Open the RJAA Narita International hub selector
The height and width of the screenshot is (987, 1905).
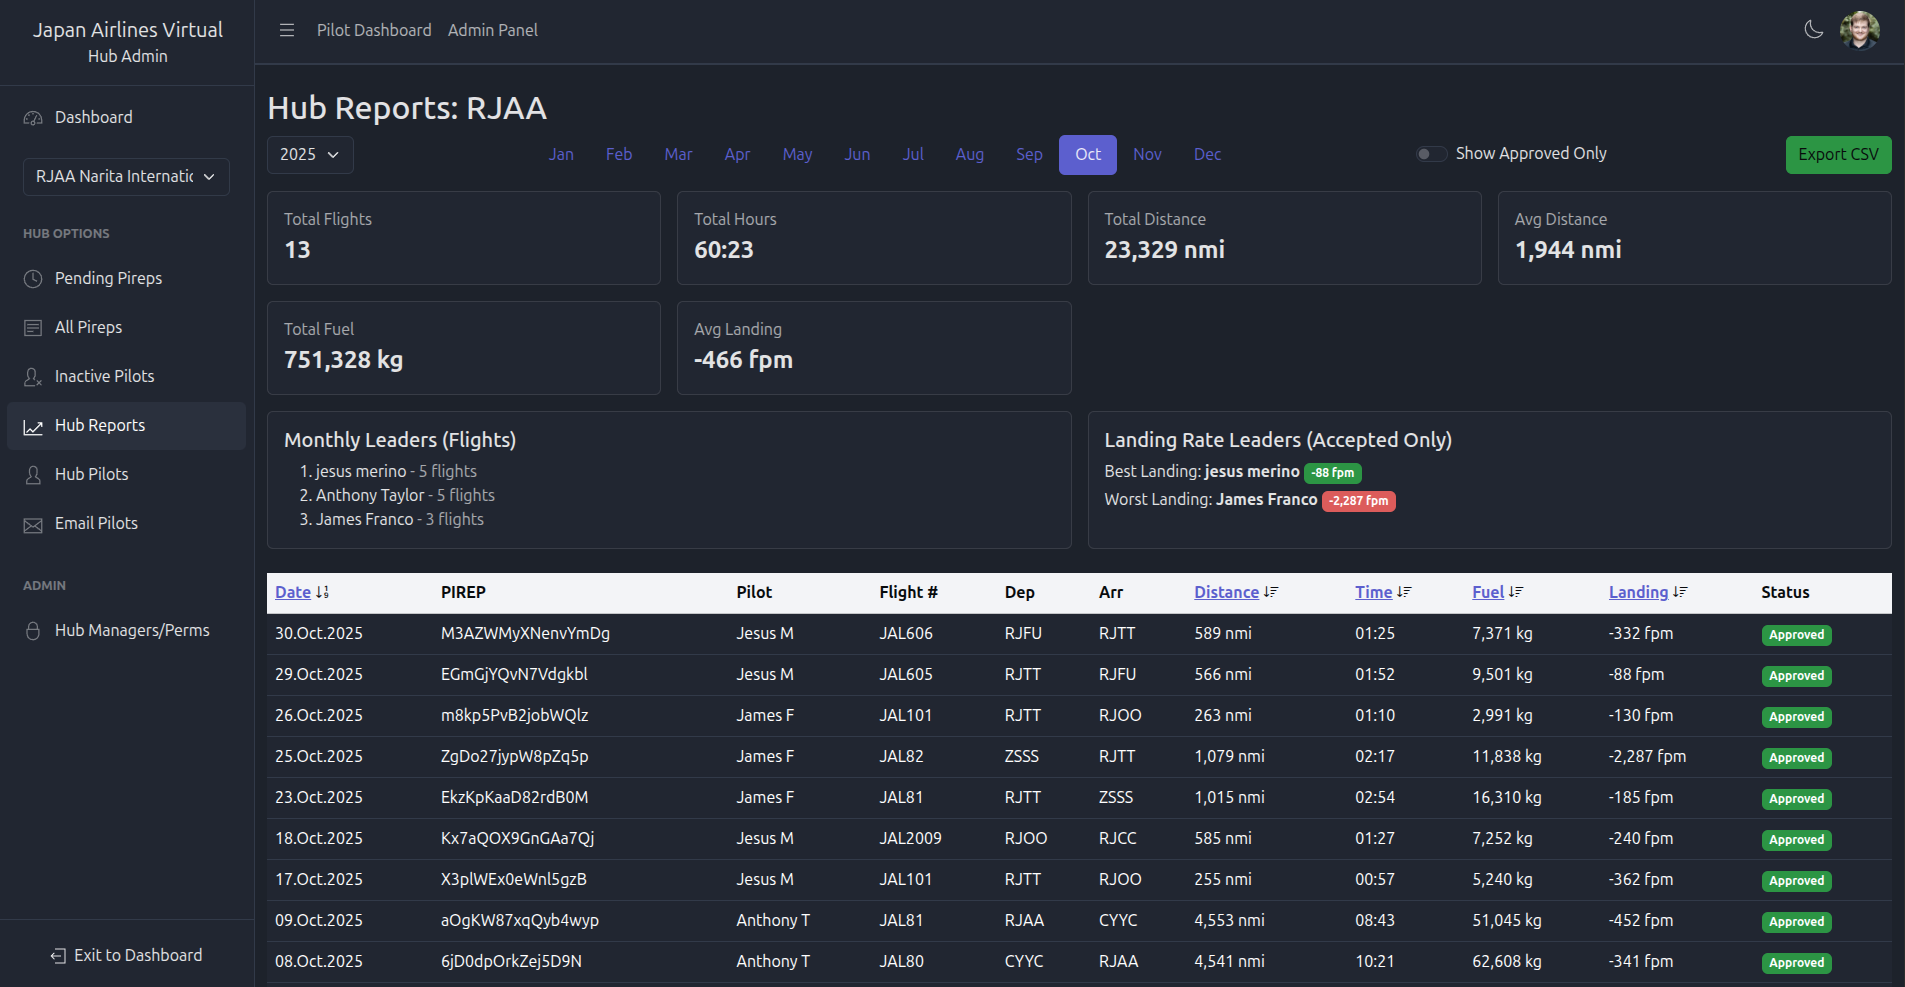pos(126,176)
